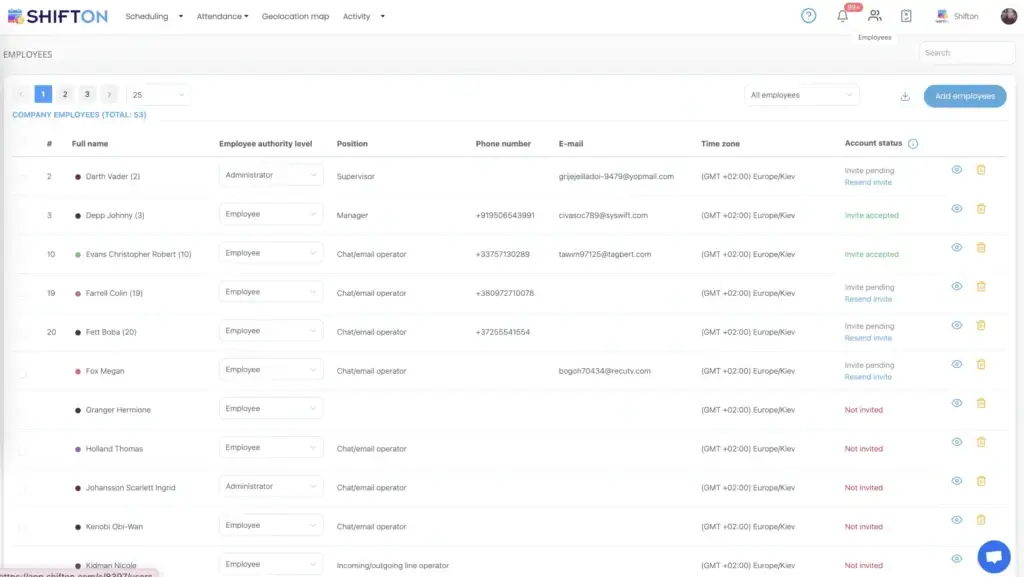The height and width of the screenshot is (577, 1024).
Task: Click the Account status info icon
Action: (x=913, y=144)
